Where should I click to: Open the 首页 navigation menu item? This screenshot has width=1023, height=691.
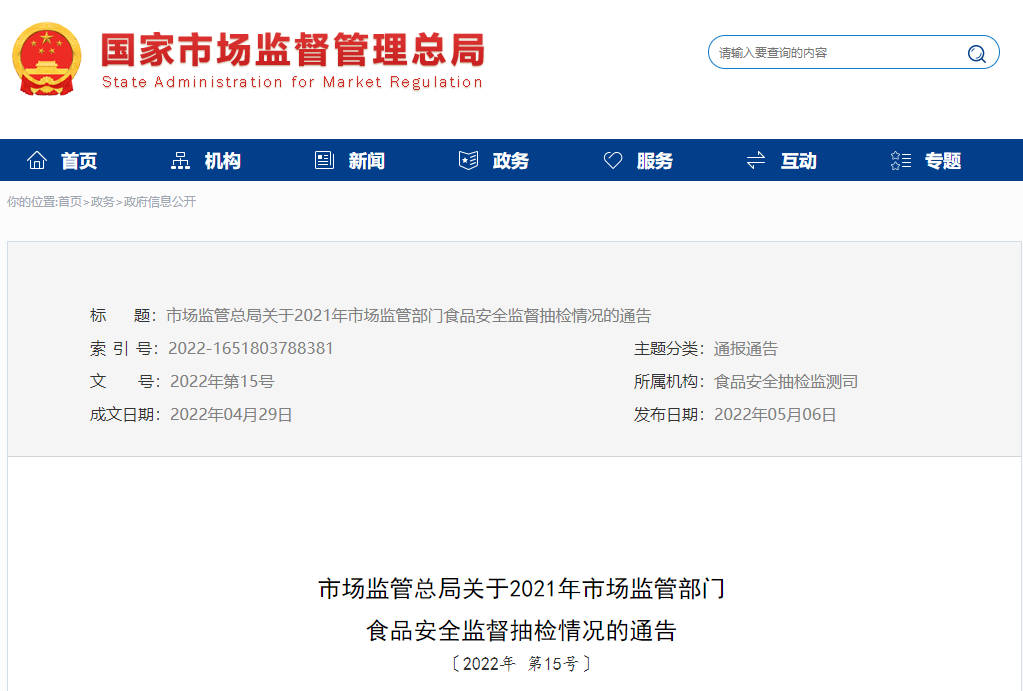[79, 161]
